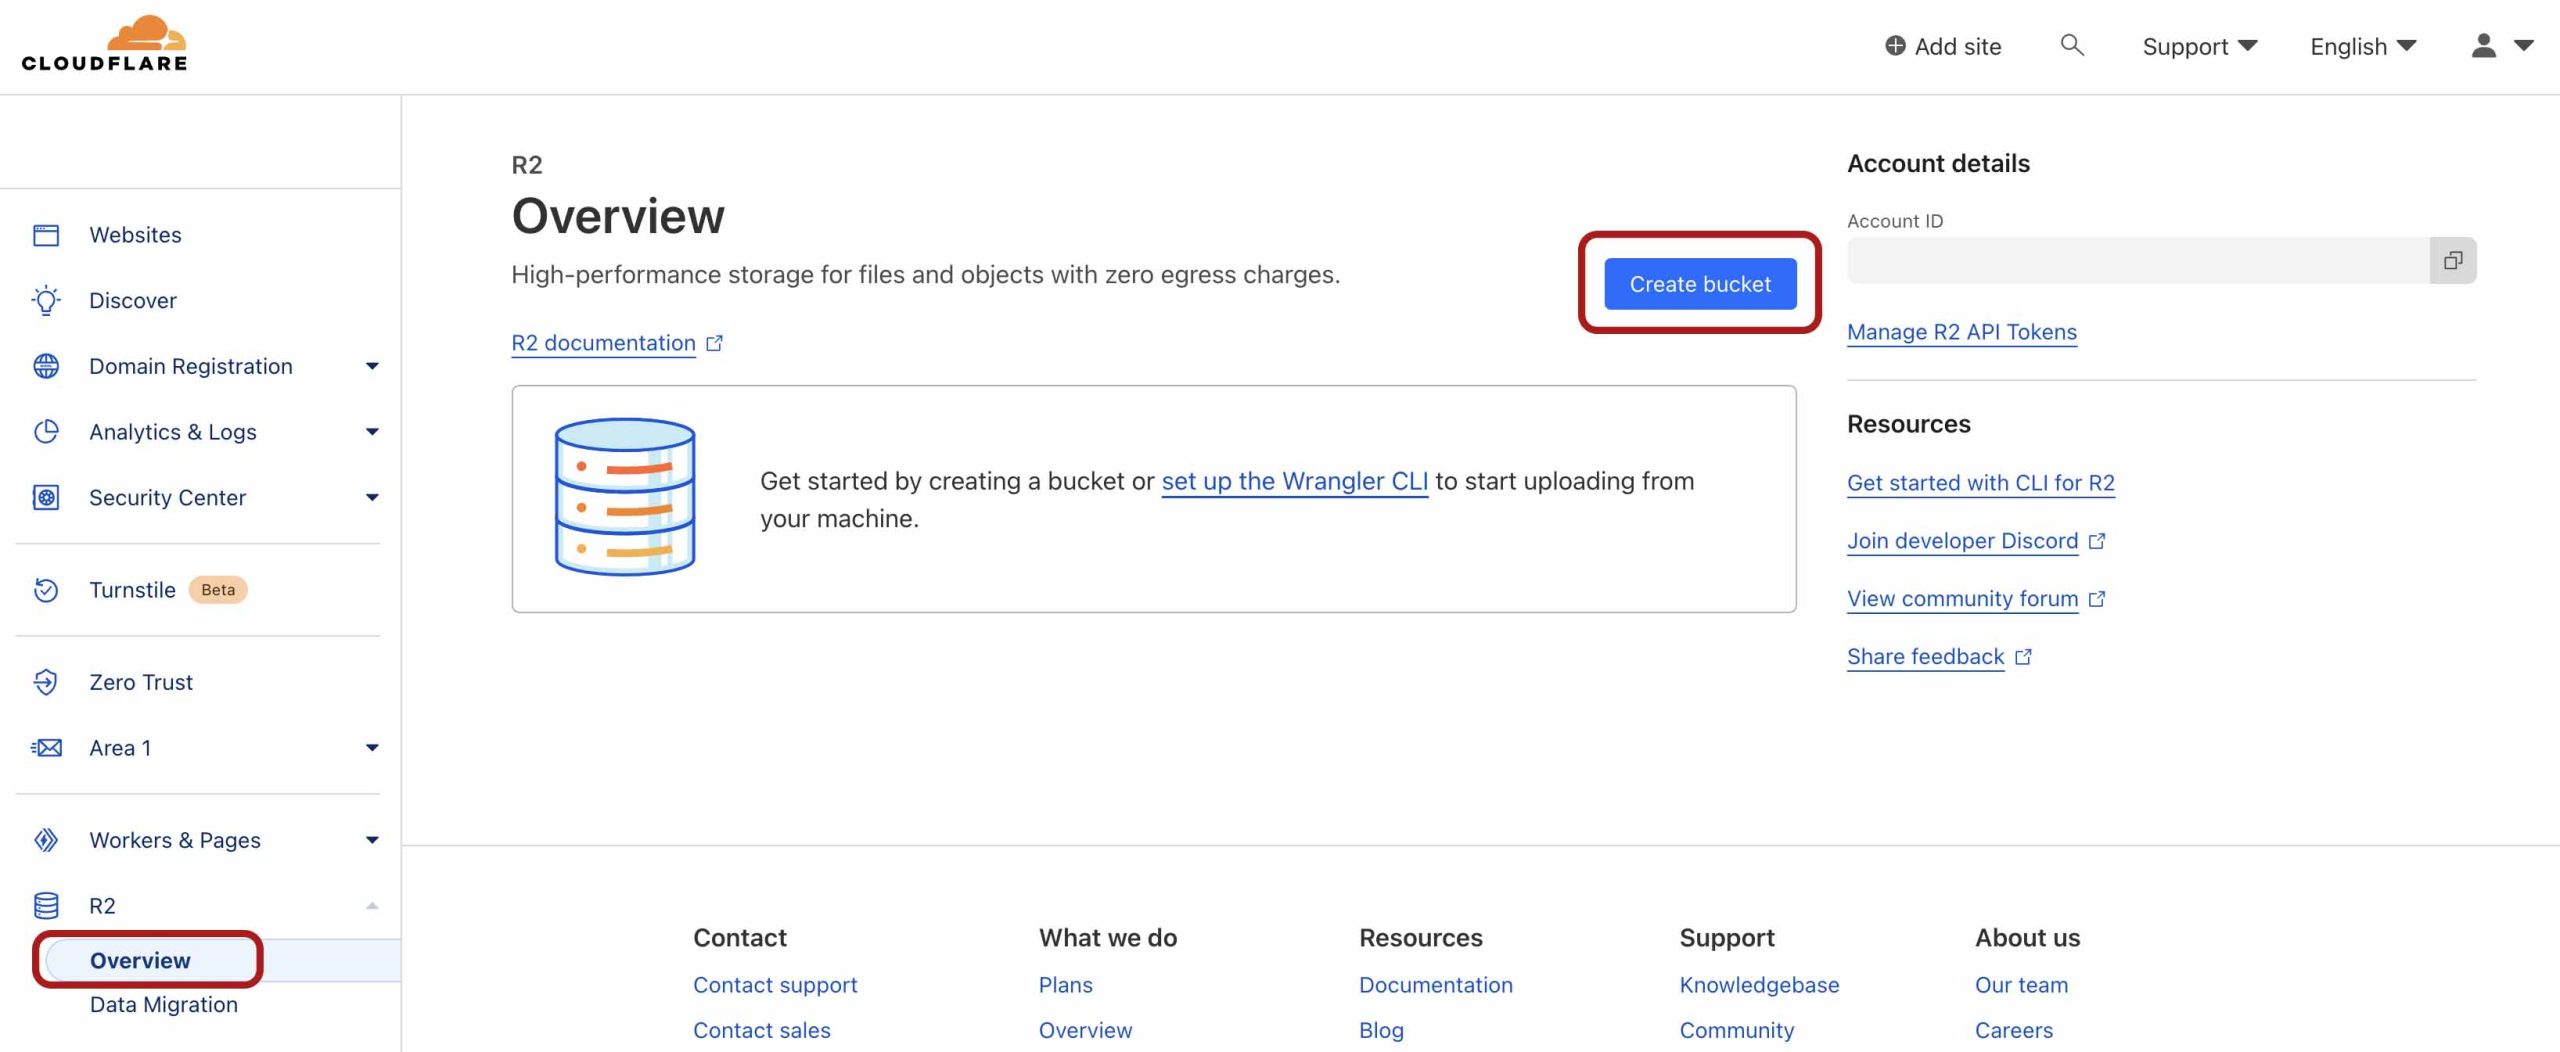Click the Discover lightbulb icon
Viewport: 2560px width, 1052px height.
(46, 300)
